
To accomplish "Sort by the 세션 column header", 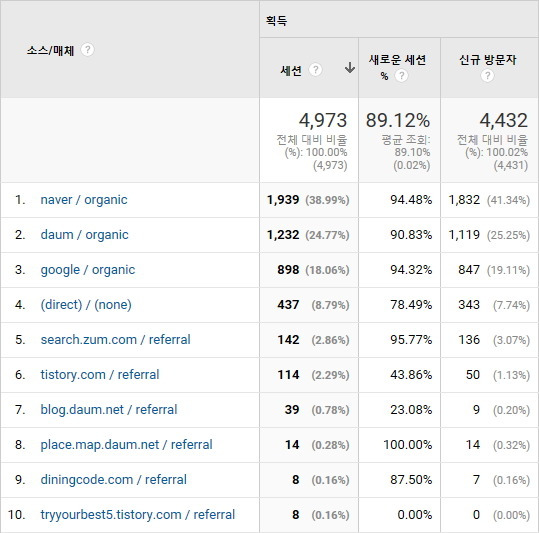I will (291, 70).
